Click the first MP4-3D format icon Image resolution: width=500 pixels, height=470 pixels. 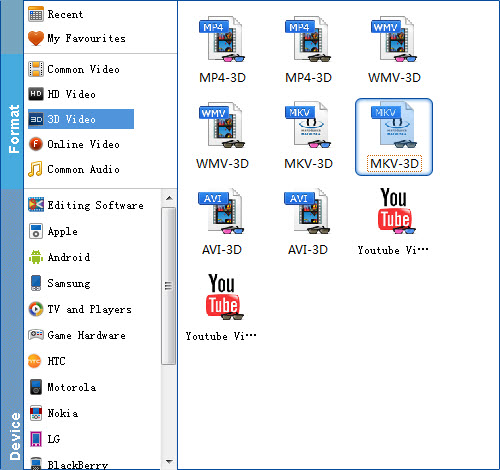point(222,50)
